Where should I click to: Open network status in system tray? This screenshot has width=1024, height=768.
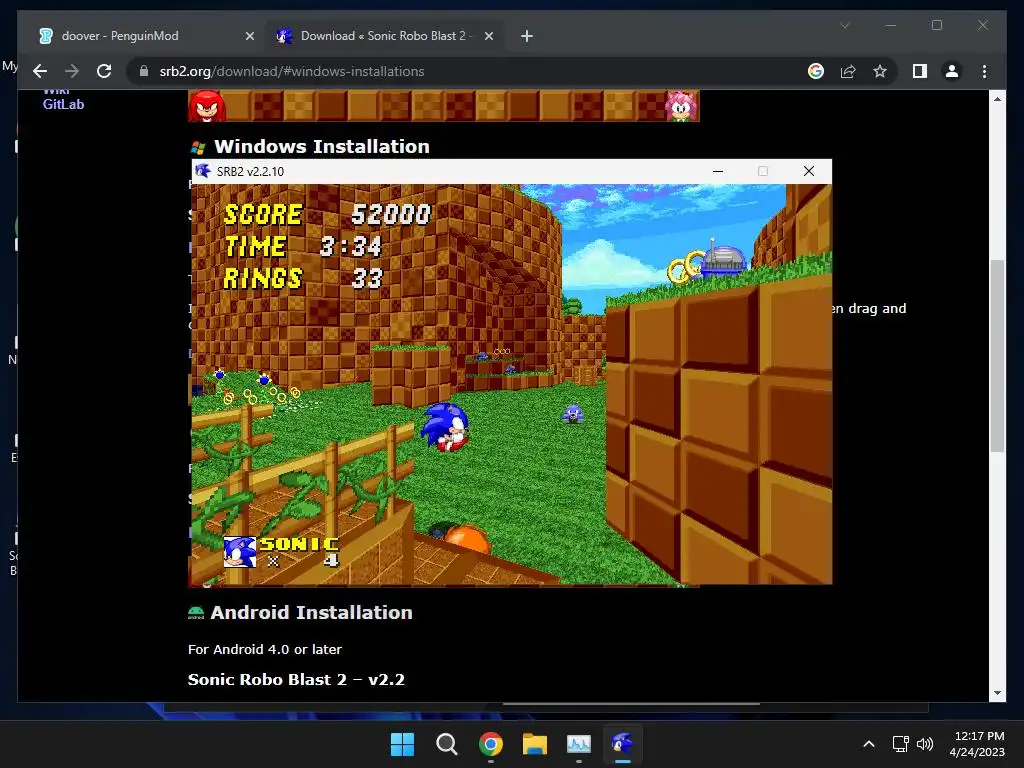(x=901, y=744)
